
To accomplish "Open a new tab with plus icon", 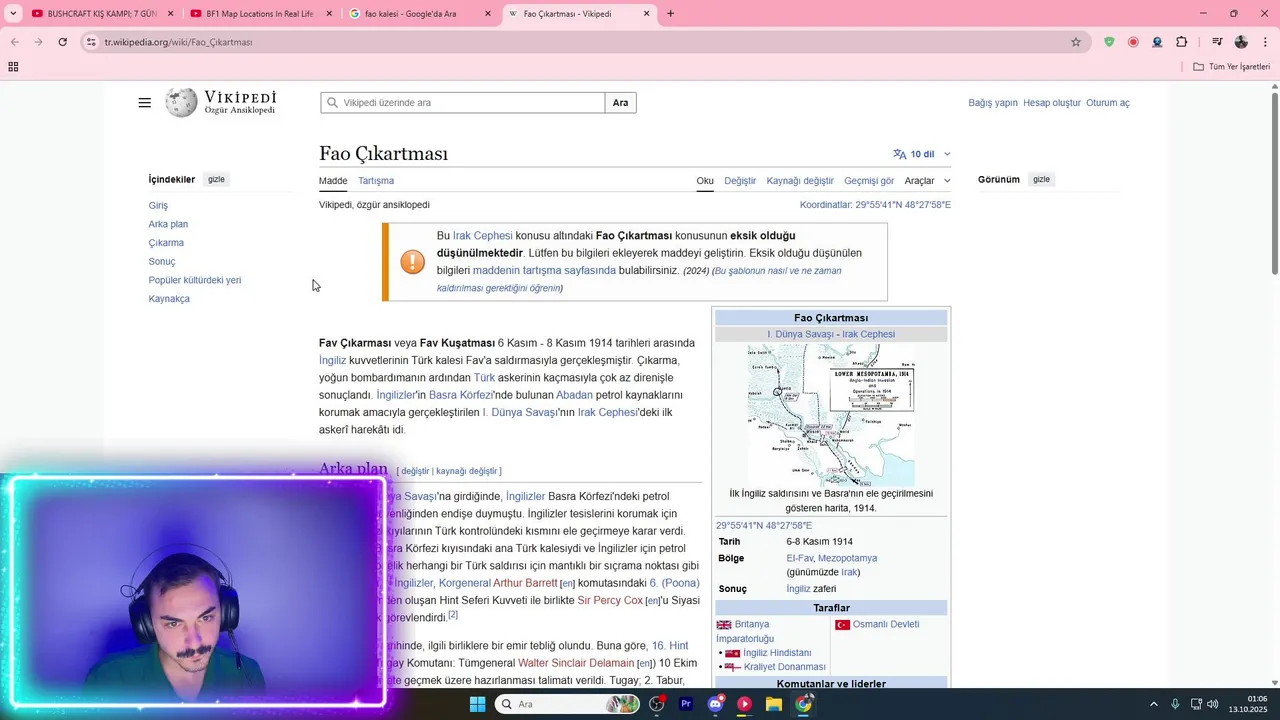I will (x=670, y=14).
